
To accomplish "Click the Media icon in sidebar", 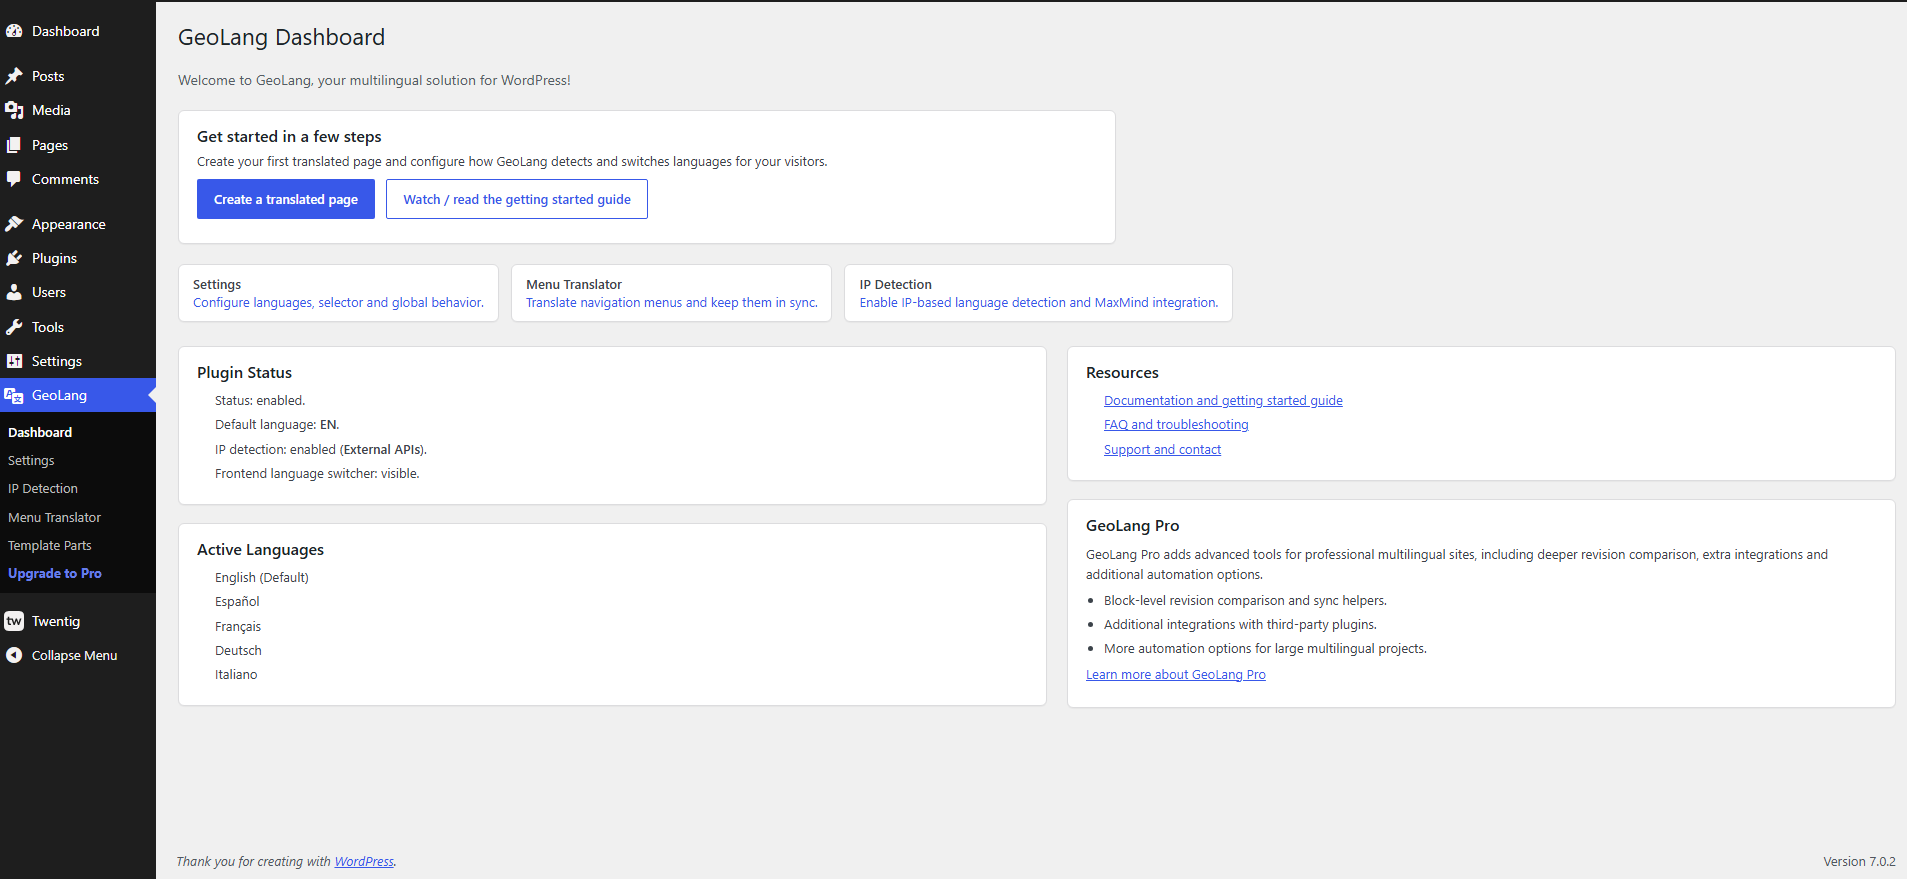I will 14,110.
